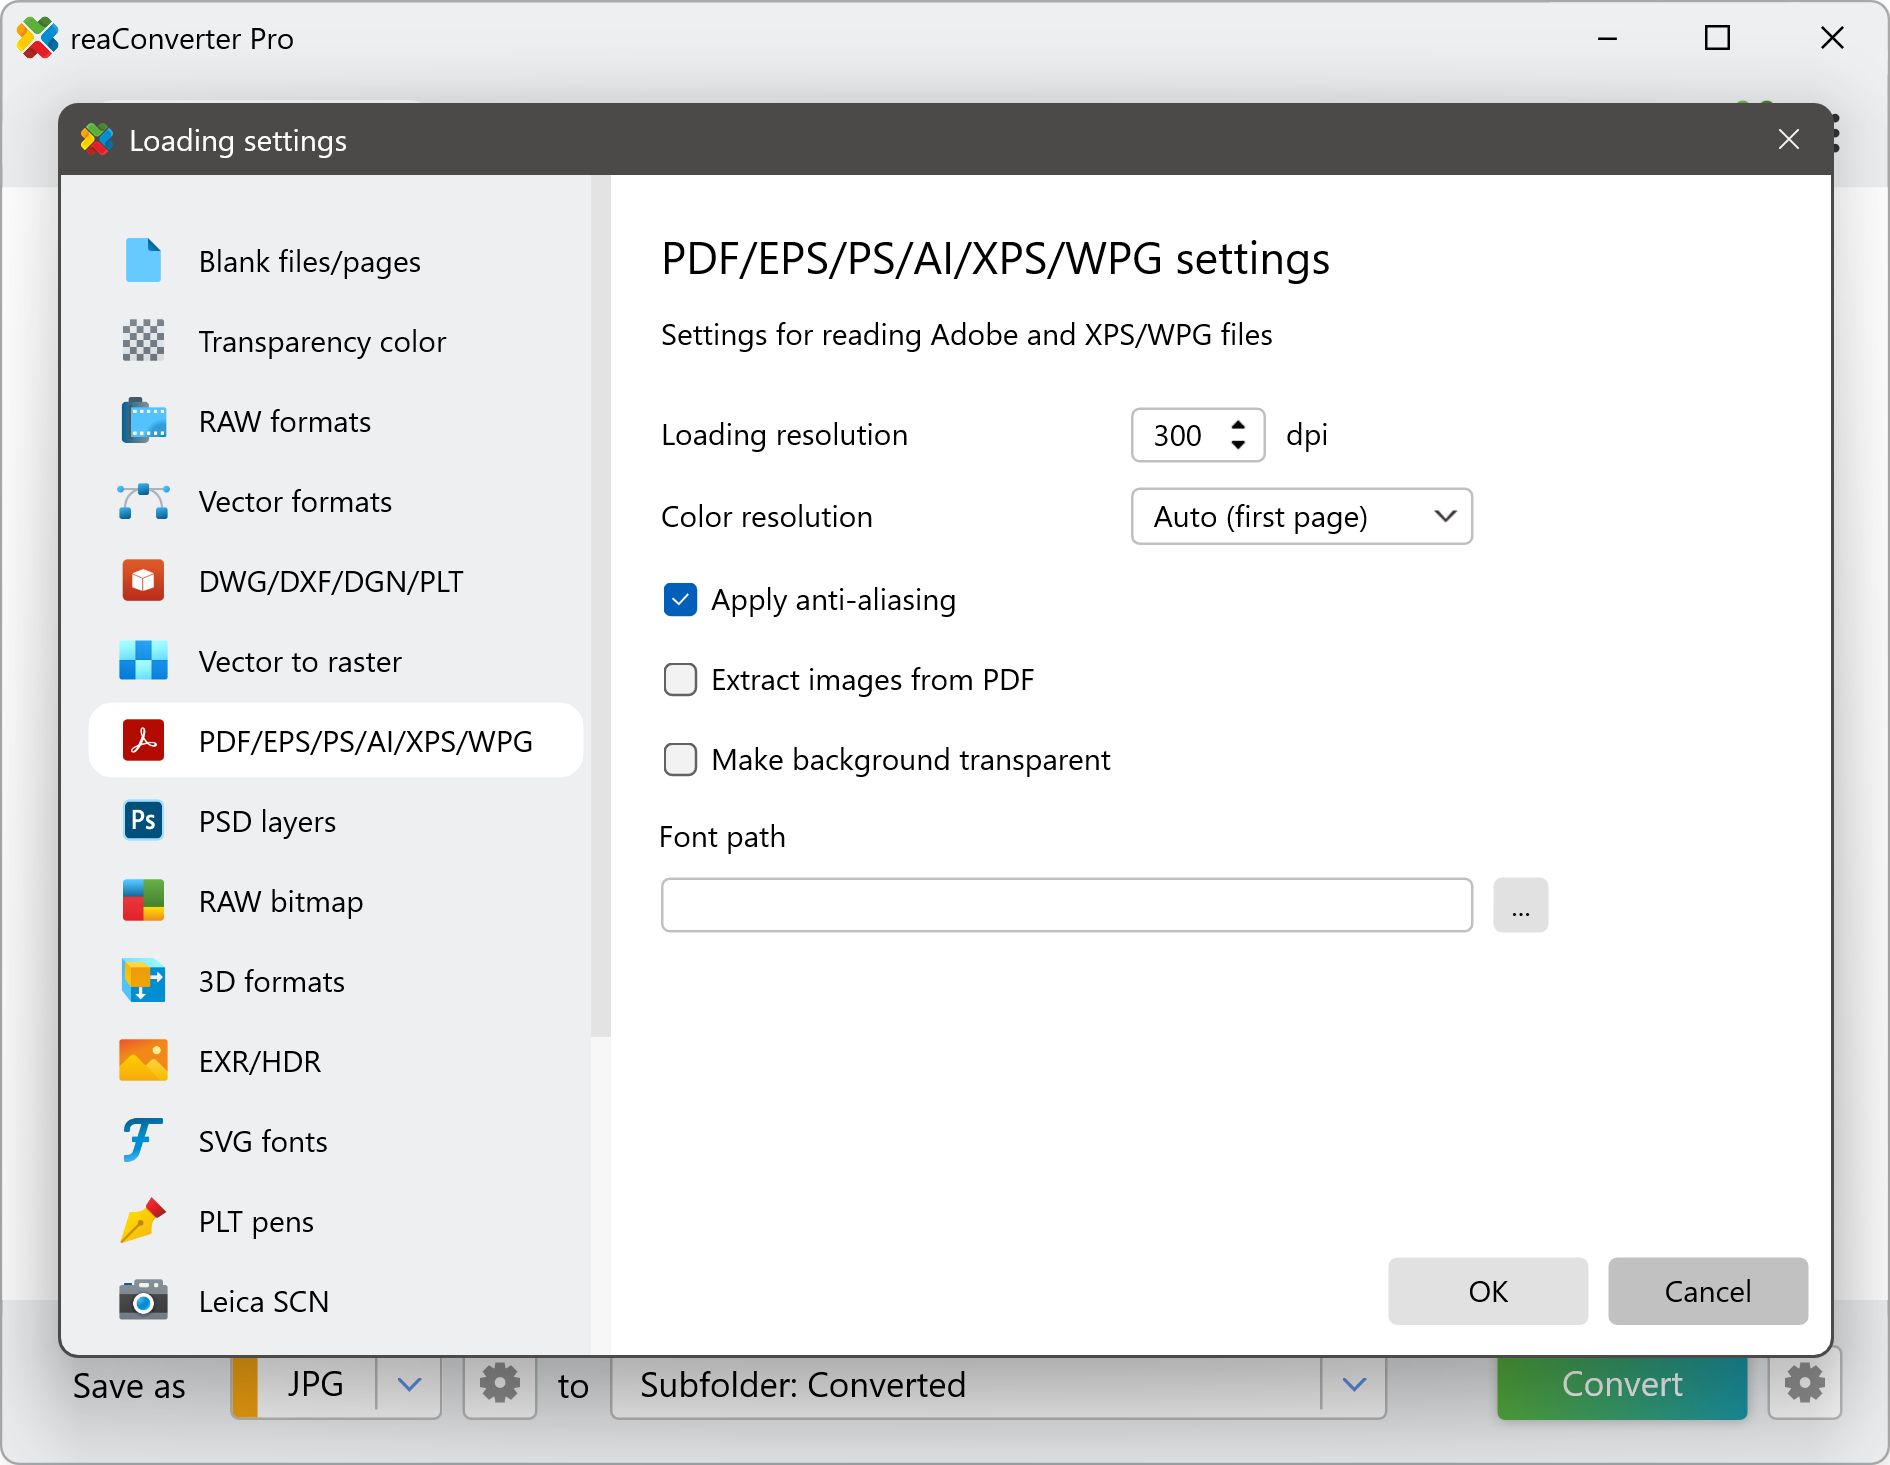Click the Vector formats bezier icon

point(143,501)
